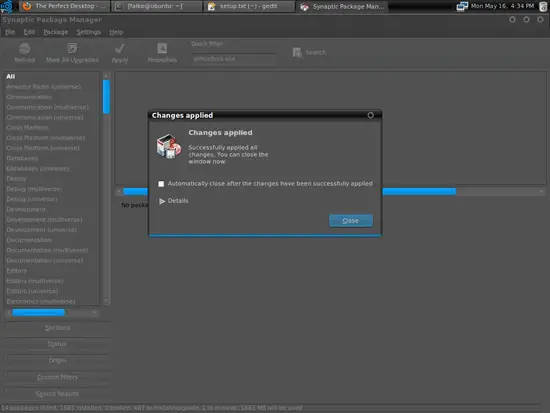Screen dimensions: 550x413
Task: Click the Search Results button
Action: pos(58,394)
